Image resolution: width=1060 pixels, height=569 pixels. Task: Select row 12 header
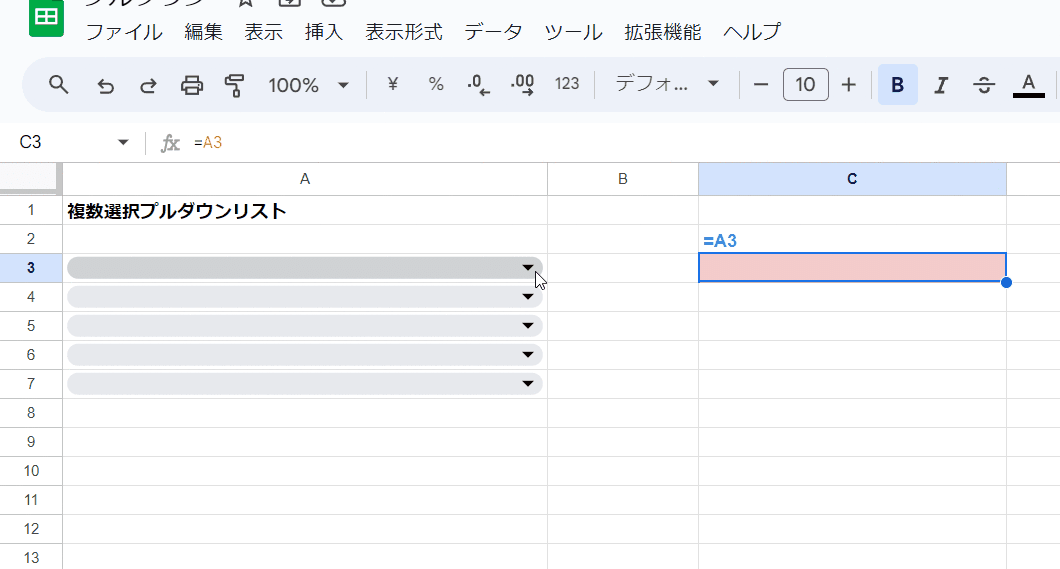coord(31,529)
